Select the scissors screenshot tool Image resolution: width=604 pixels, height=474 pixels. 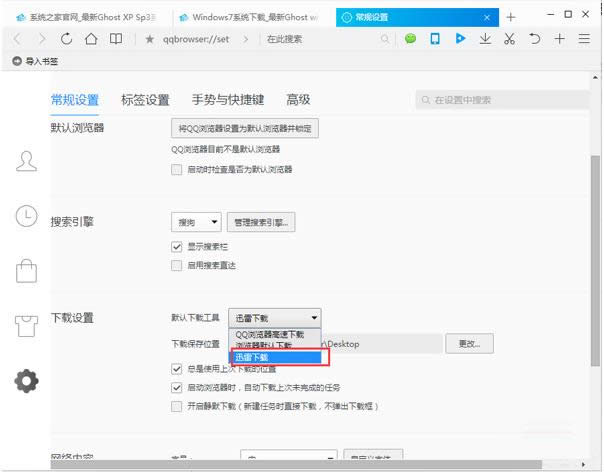coord(510,39)
